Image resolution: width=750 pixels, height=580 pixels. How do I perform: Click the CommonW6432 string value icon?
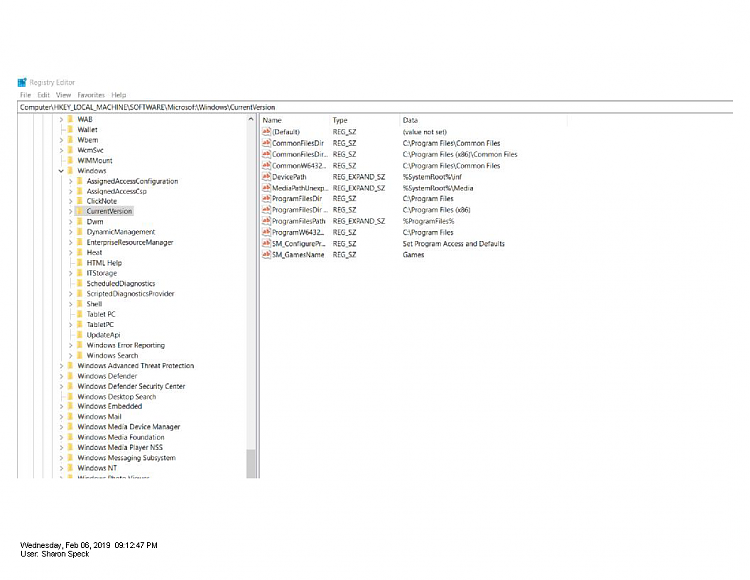[266, 165]
